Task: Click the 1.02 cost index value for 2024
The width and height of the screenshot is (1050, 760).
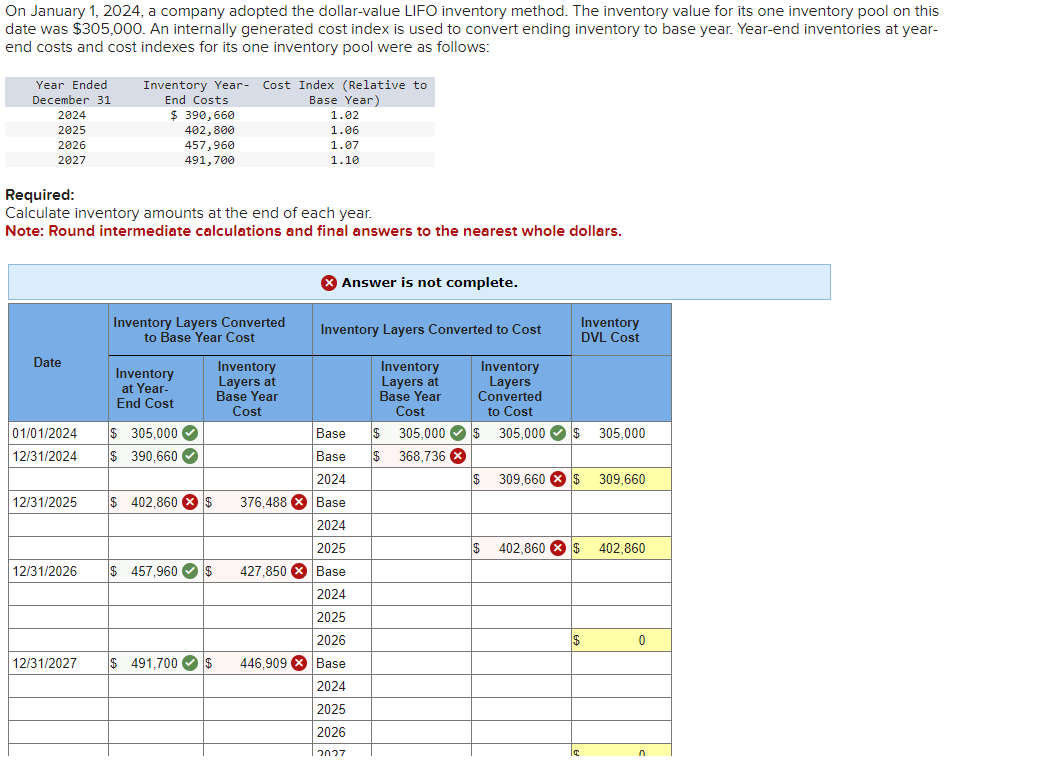Action: coord(344,115)
